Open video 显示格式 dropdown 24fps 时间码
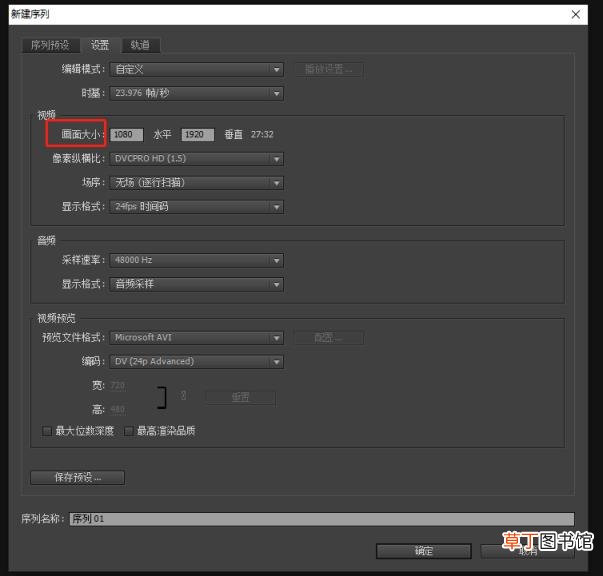 [197, 207]
